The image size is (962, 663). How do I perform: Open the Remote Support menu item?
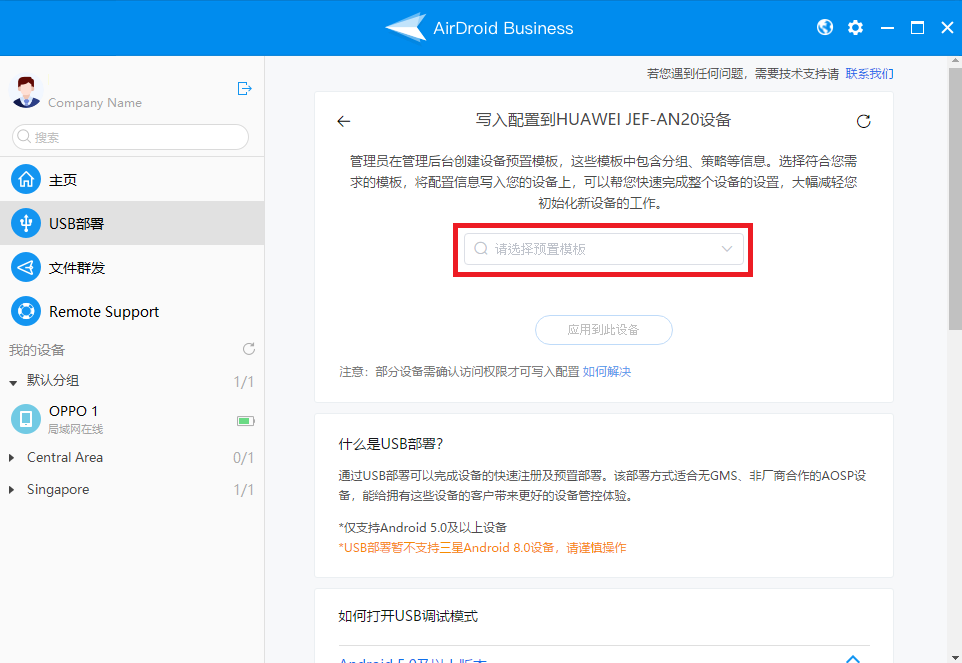click(x=132, y=312)
